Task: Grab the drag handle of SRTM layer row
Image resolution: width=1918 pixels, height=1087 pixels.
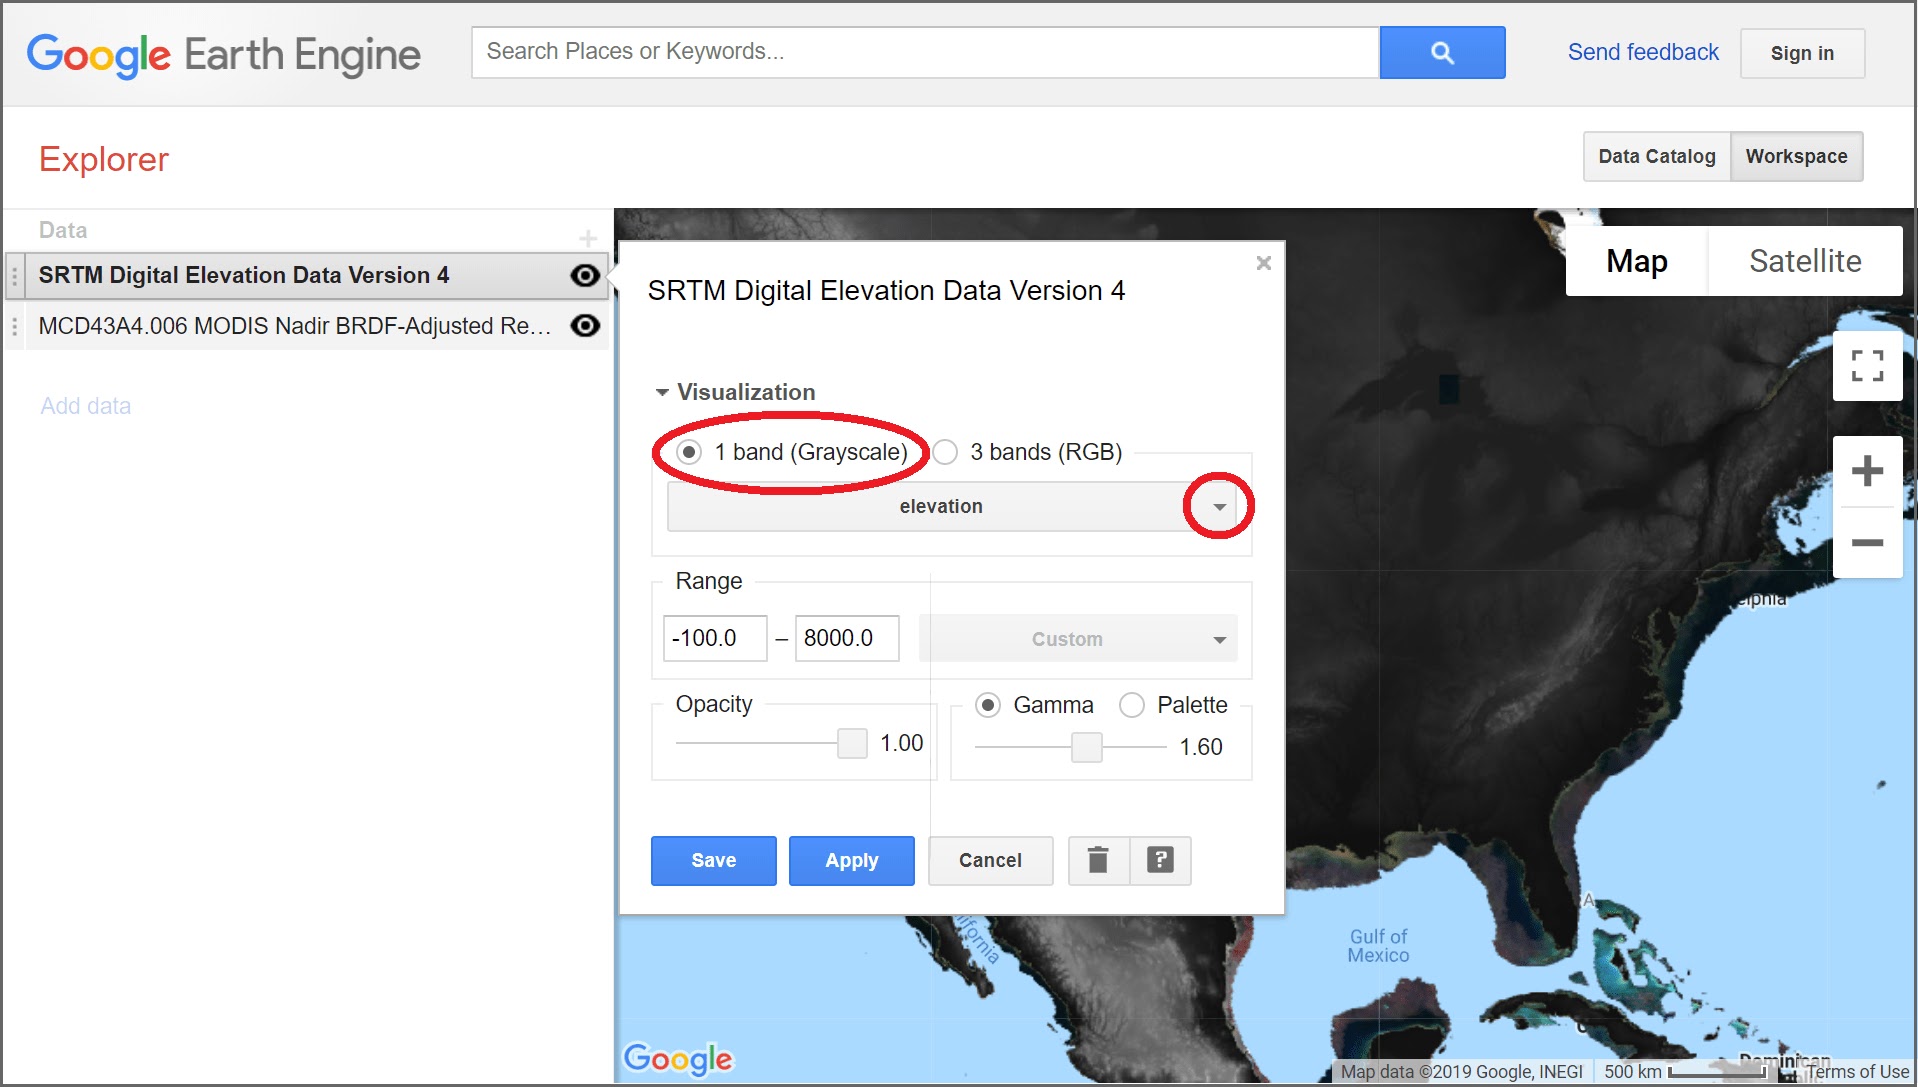Action: point(15,276)
